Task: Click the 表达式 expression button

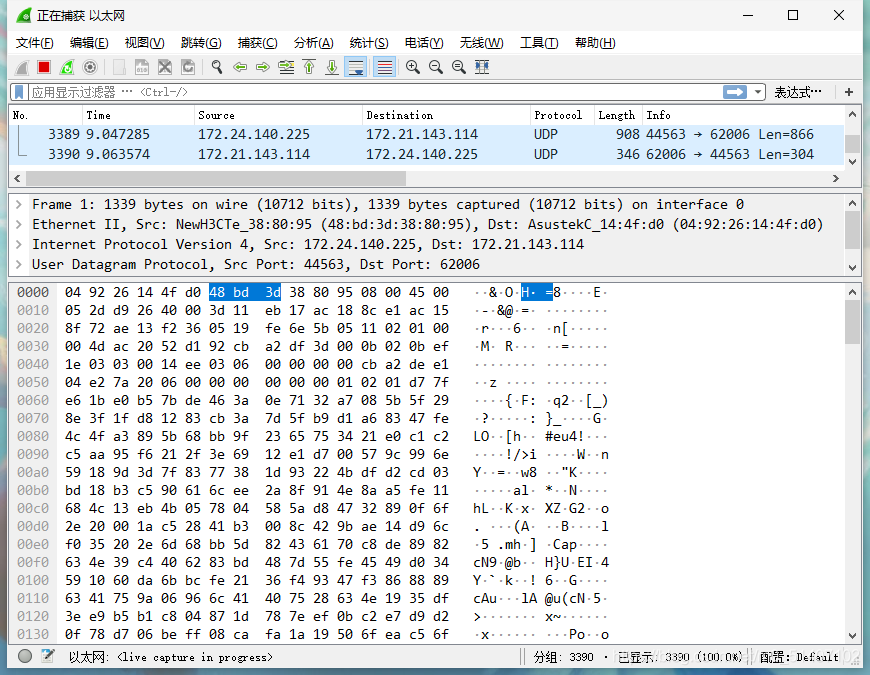Action: pyautogui.click(x=797, y=92)
